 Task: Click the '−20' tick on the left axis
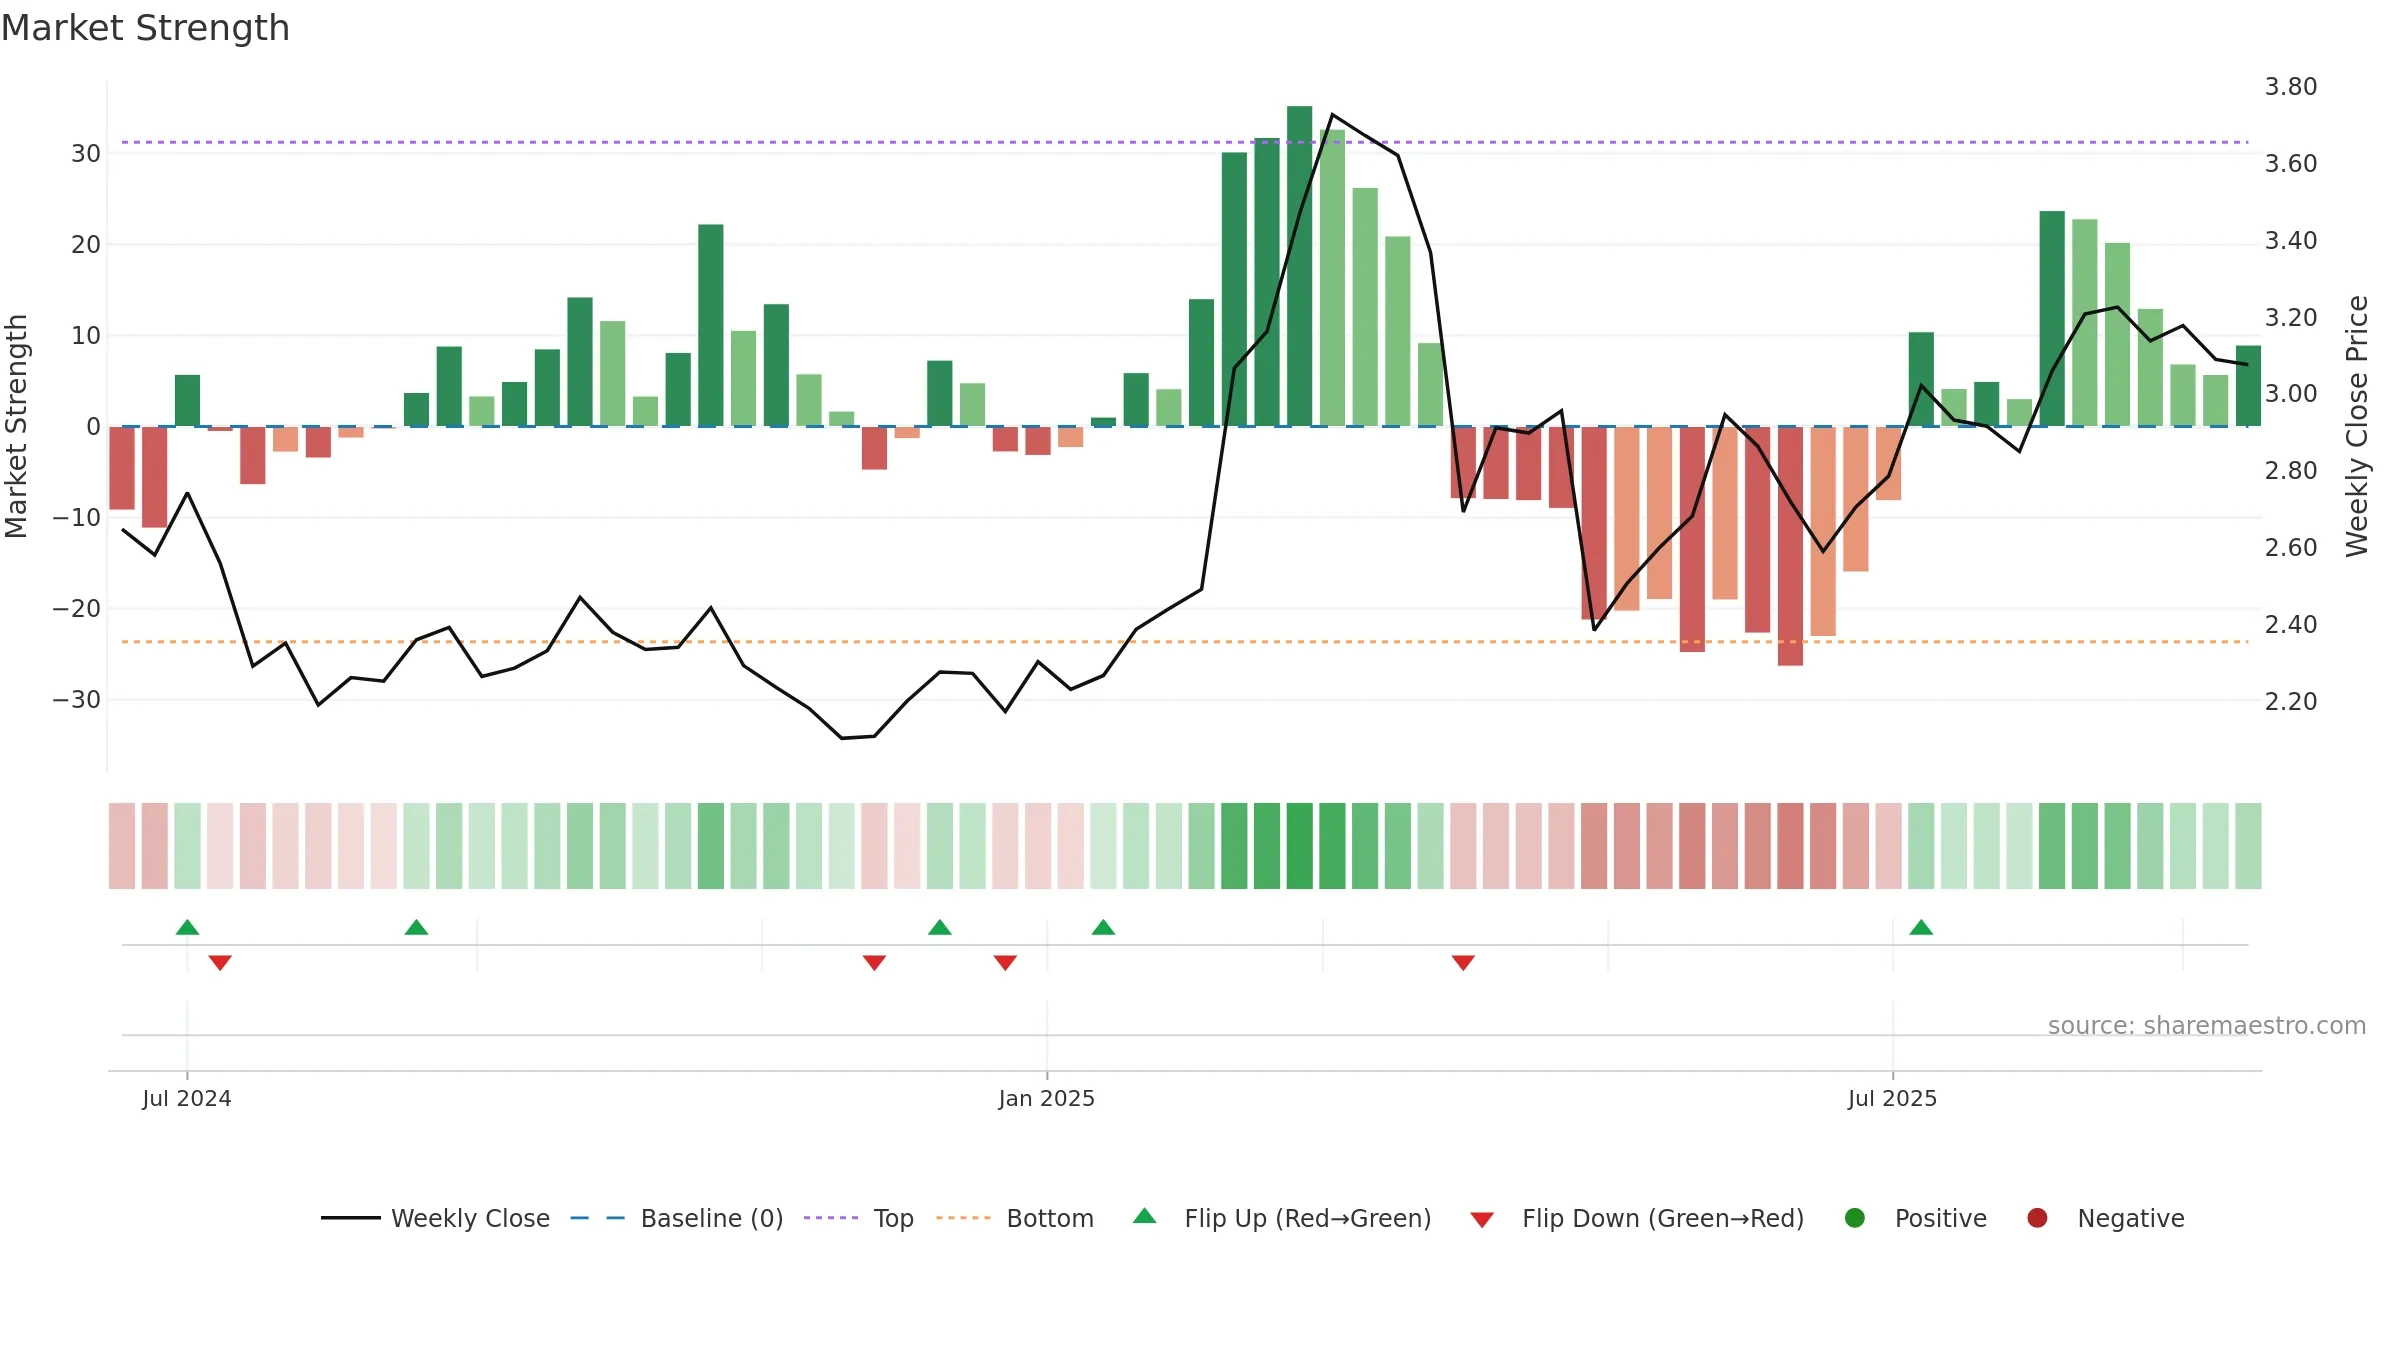point(77,609)
